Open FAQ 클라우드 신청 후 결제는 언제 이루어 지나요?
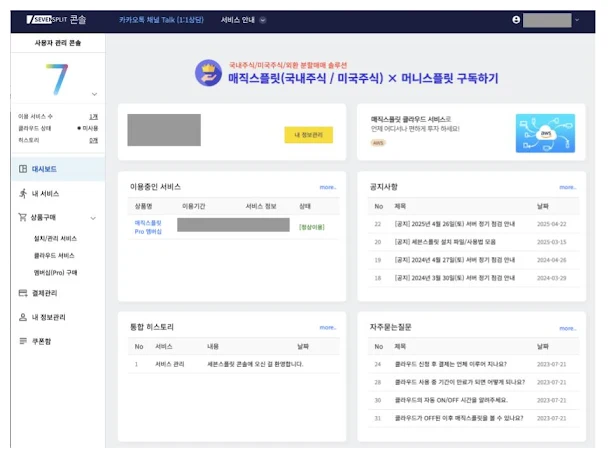Screen dimensions: 611x458 450,364
